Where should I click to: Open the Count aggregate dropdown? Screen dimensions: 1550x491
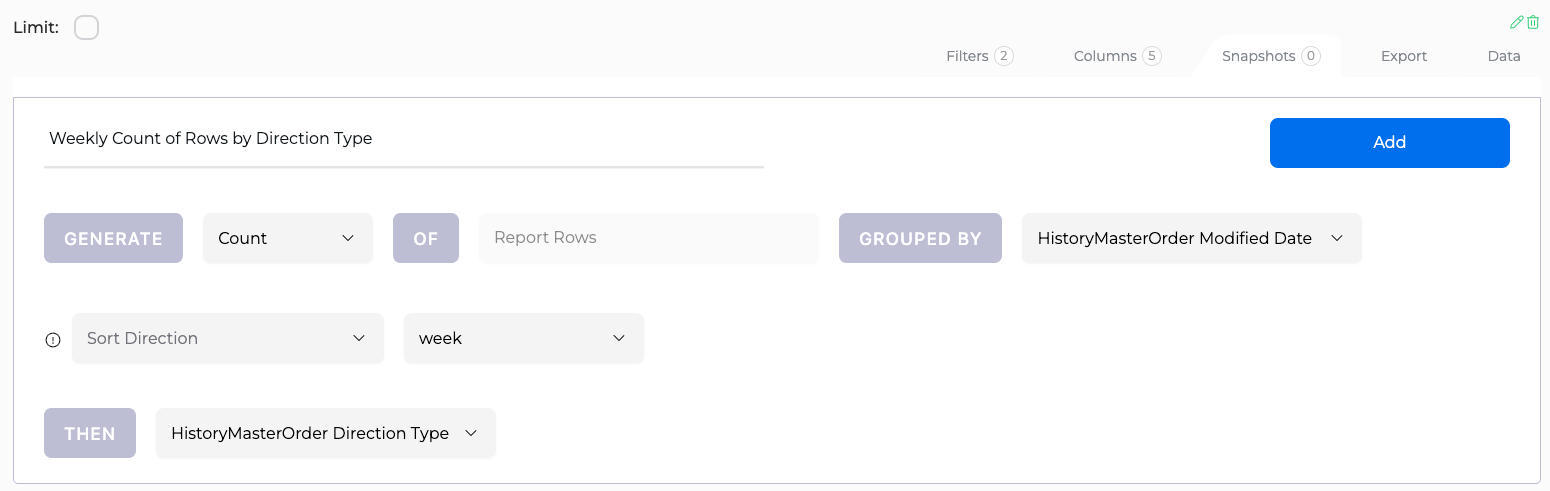[288, 238]
